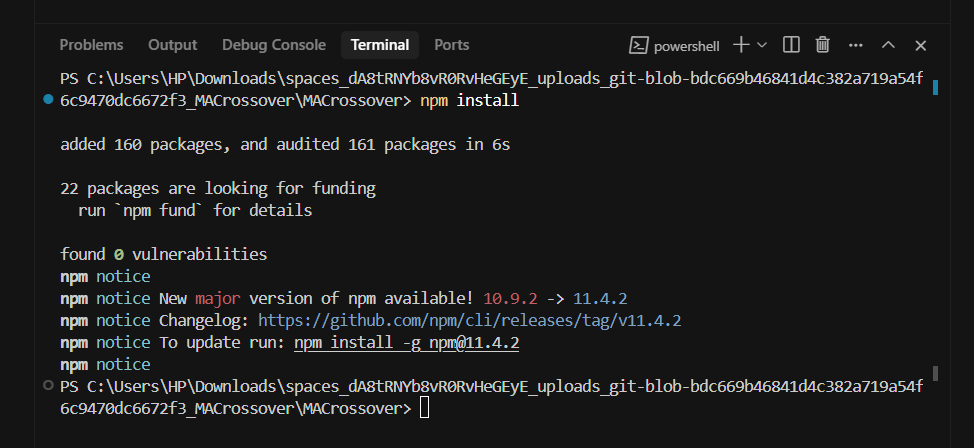Screen dimensions: 974x448
Task: Show the Debug Console tab
Action: click(274, 45)
